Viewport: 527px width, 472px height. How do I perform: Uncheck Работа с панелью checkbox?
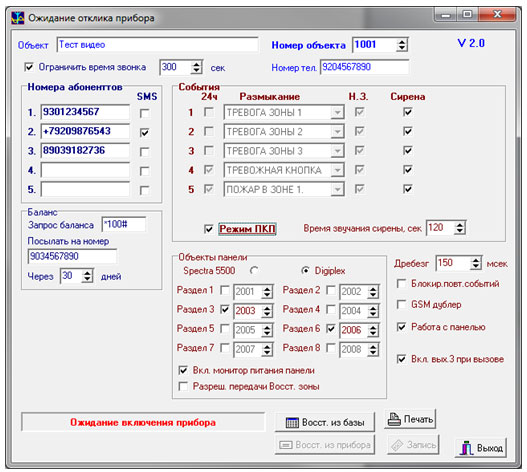[401, 326]
